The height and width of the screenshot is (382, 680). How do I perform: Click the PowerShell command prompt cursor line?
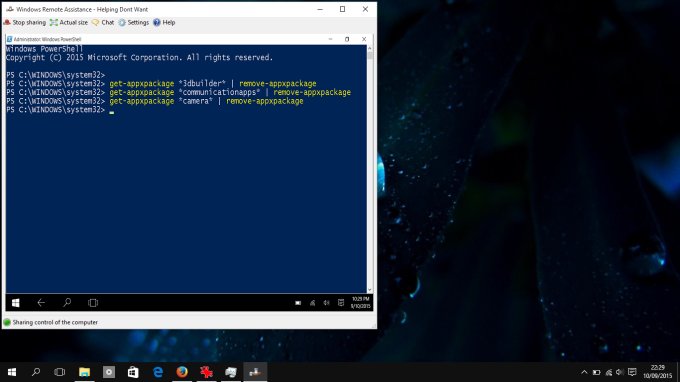point(60,110)
